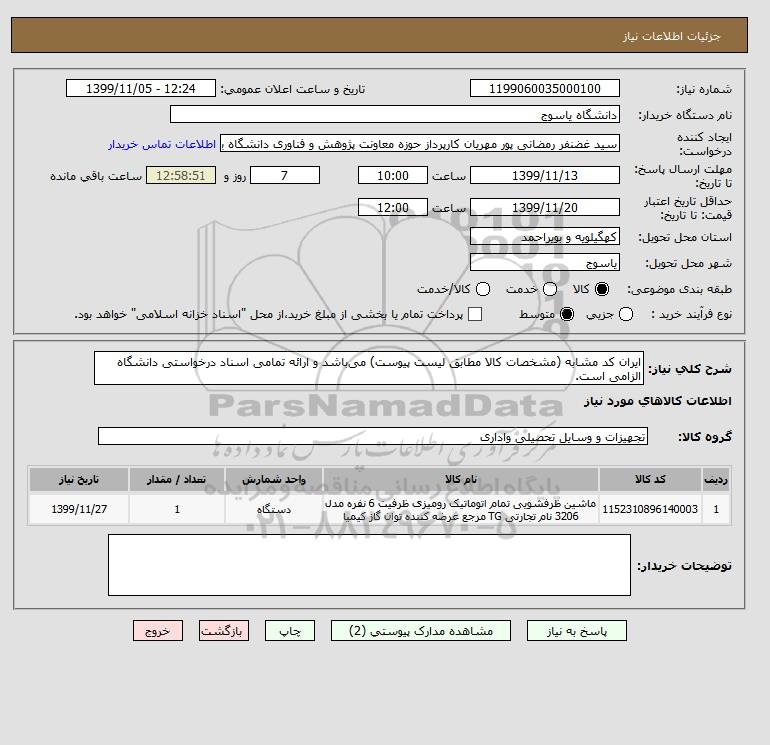Click the deadline time field 10:00
770x745 pixels.
click(393, 175)
